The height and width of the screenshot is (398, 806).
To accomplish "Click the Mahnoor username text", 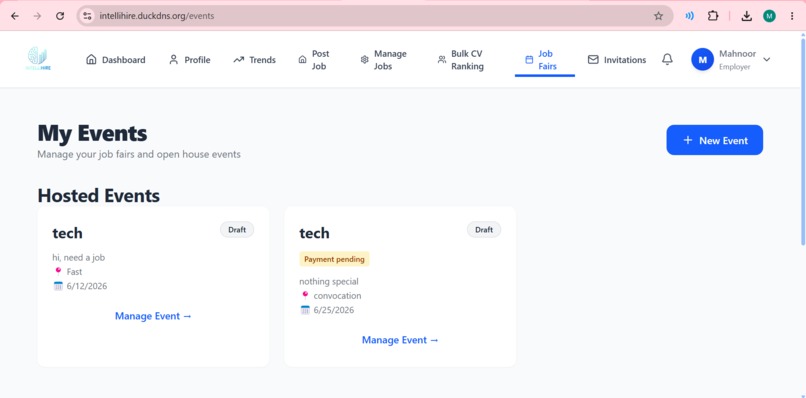I will pyautogui.click(x=737, y=53).
